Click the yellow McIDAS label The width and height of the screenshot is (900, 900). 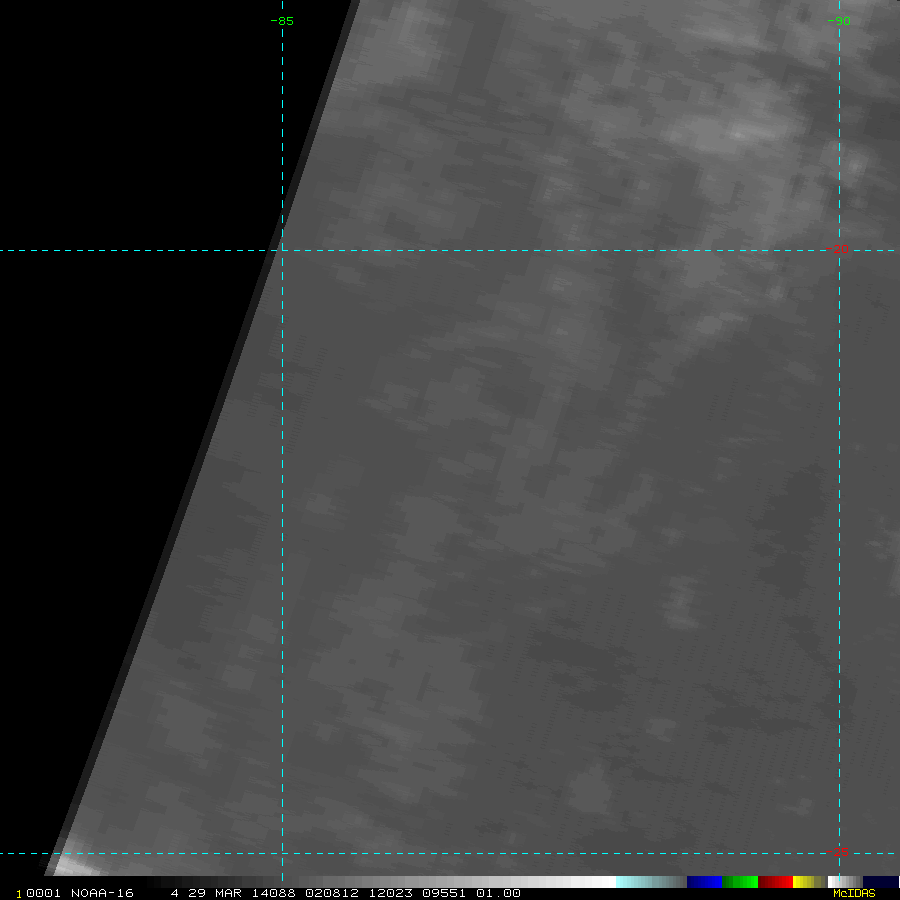[853, 893]
